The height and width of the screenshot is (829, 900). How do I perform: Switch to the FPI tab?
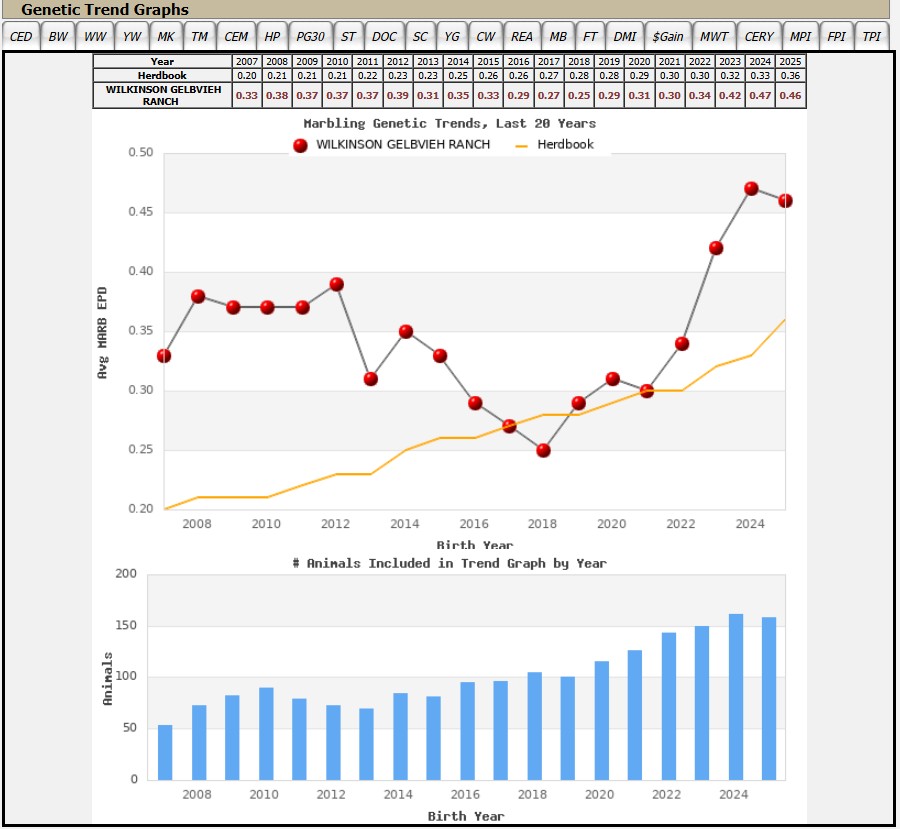tap(836, 36)
